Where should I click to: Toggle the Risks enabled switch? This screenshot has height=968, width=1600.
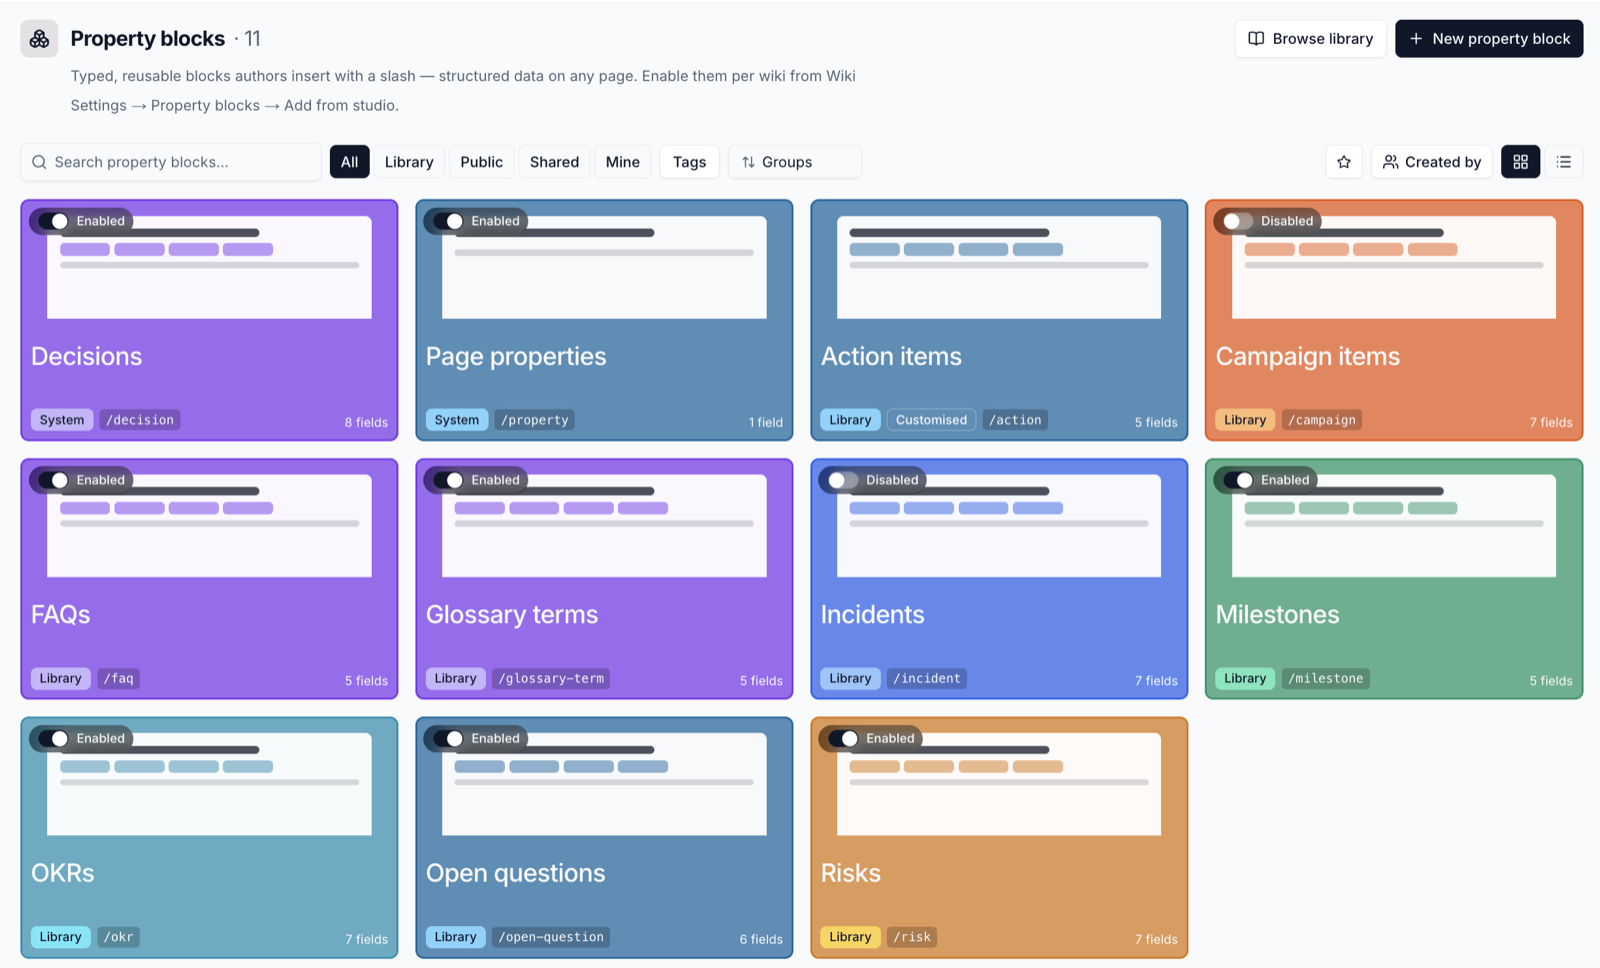(843, 738)
